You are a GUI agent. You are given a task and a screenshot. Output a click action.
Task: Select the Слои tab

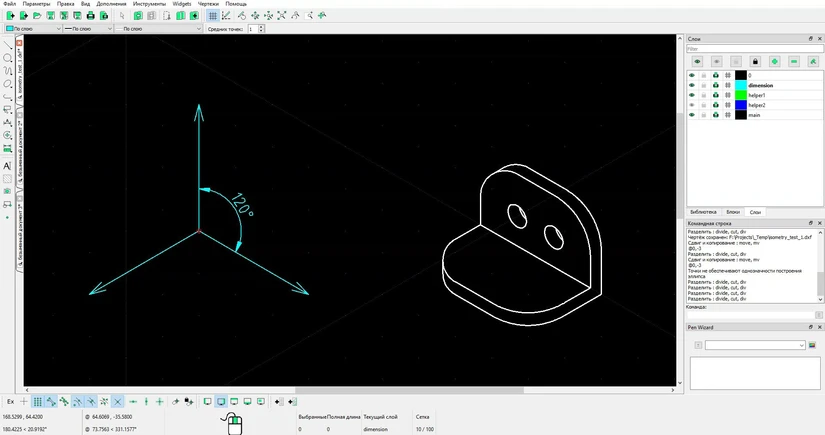(755, 212)
